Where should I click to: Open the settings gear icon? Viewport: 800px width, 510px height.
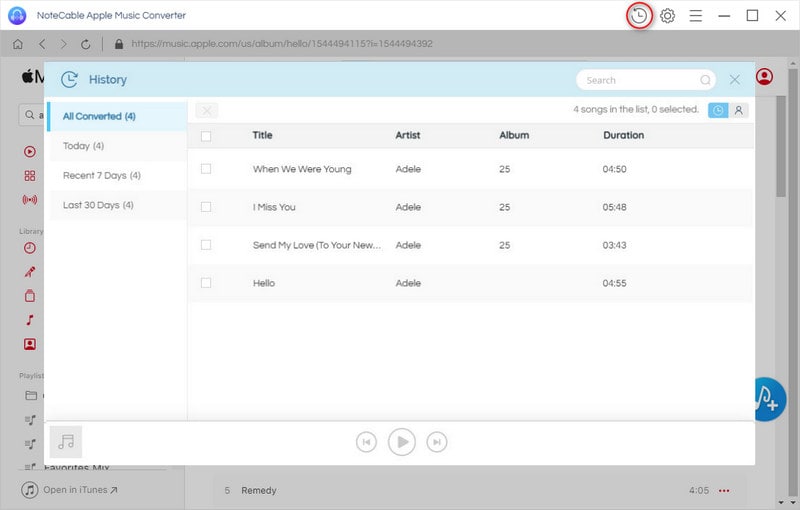(667, 16)
